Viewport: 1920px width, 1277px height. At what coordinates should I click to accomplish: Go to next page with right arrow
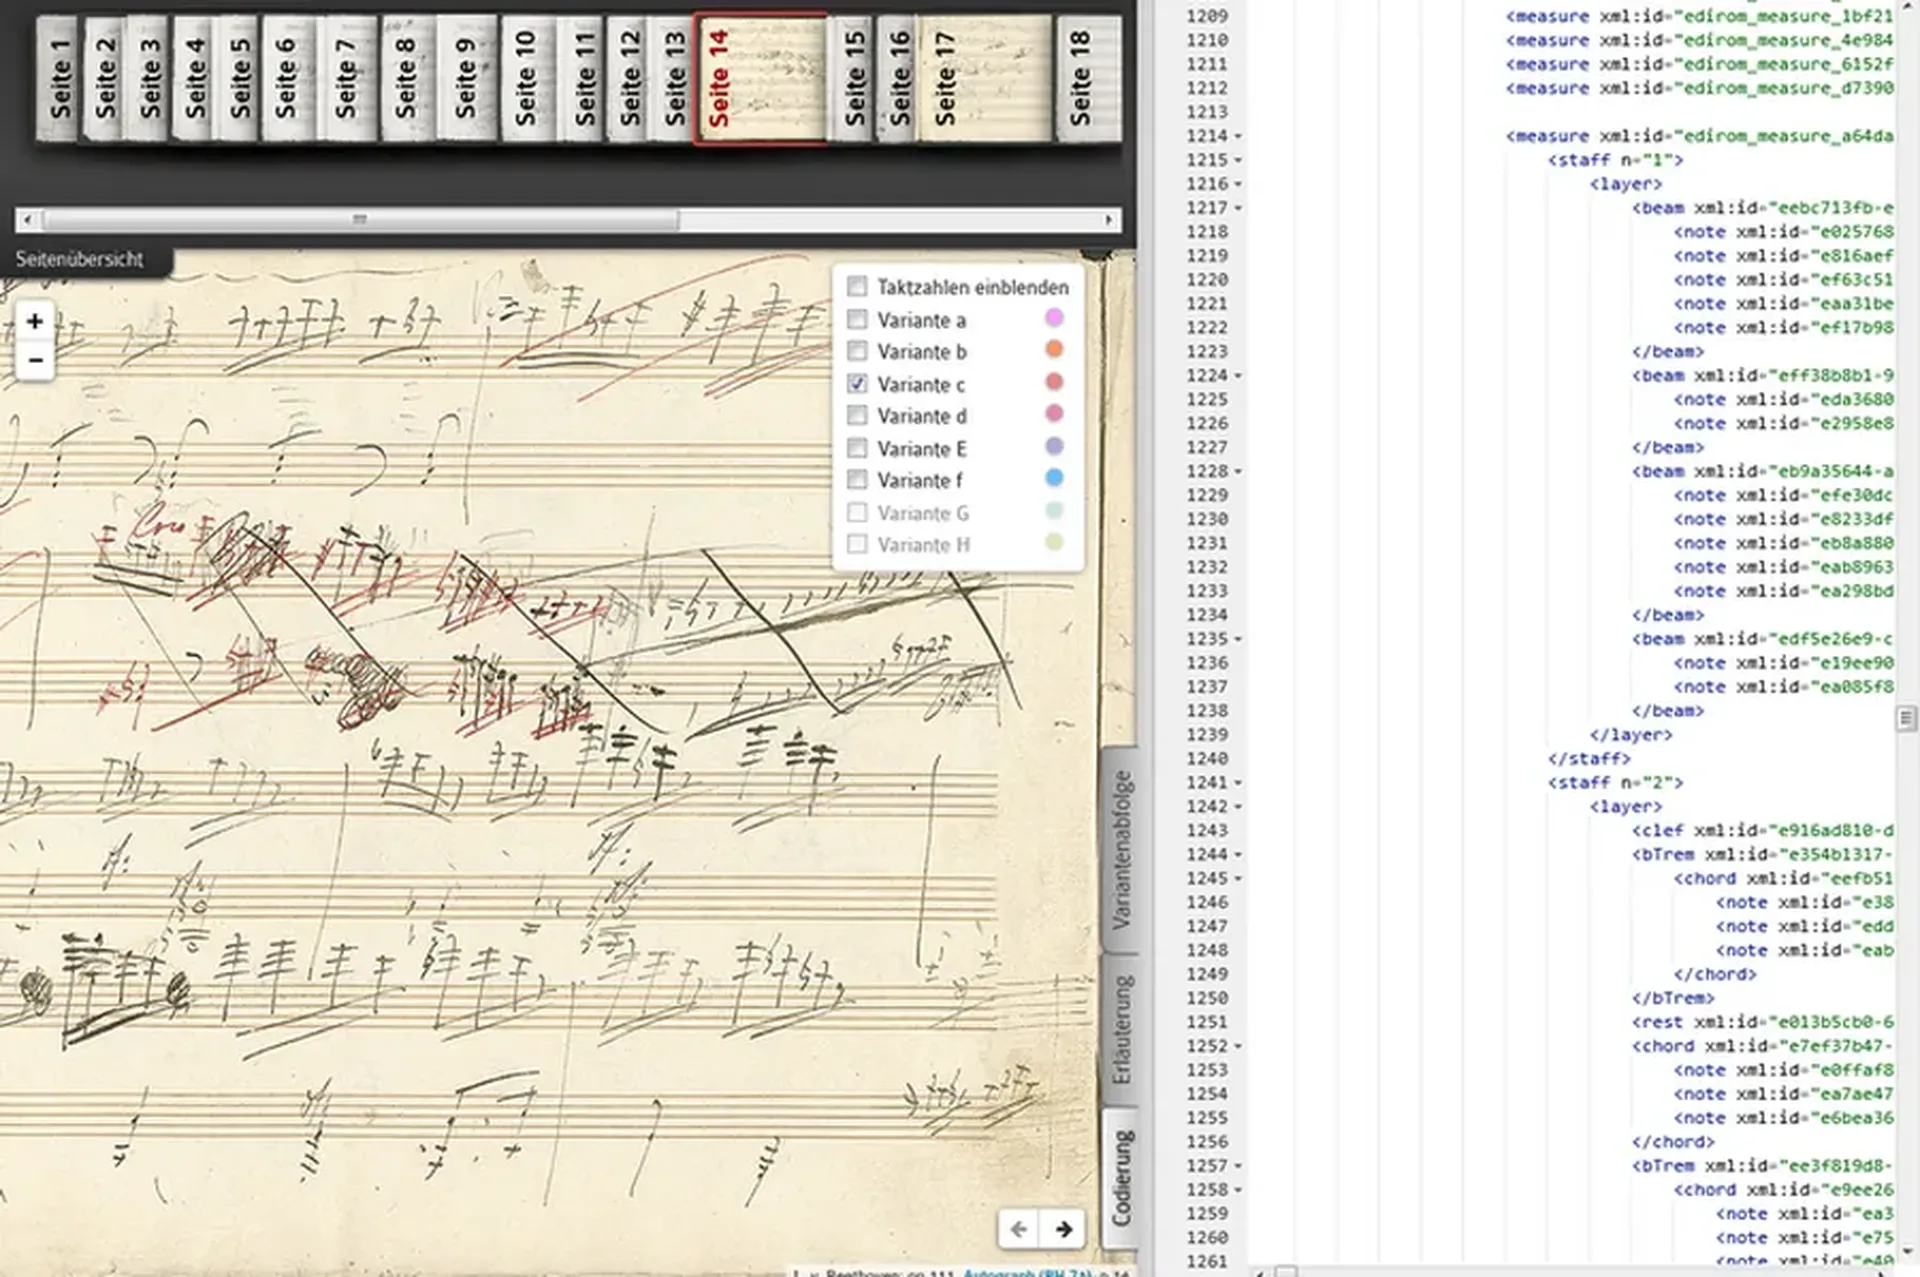[1064, 1228]
